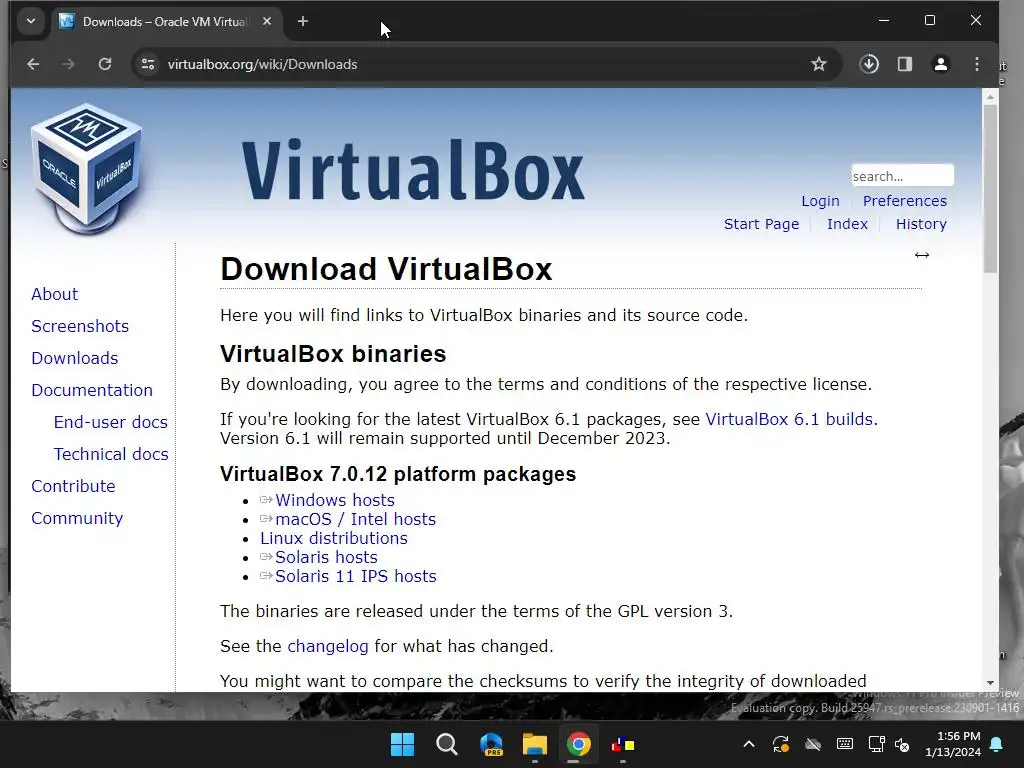
Task: Click the scrollbar down arrow
Action: click(x=990, y=683)
